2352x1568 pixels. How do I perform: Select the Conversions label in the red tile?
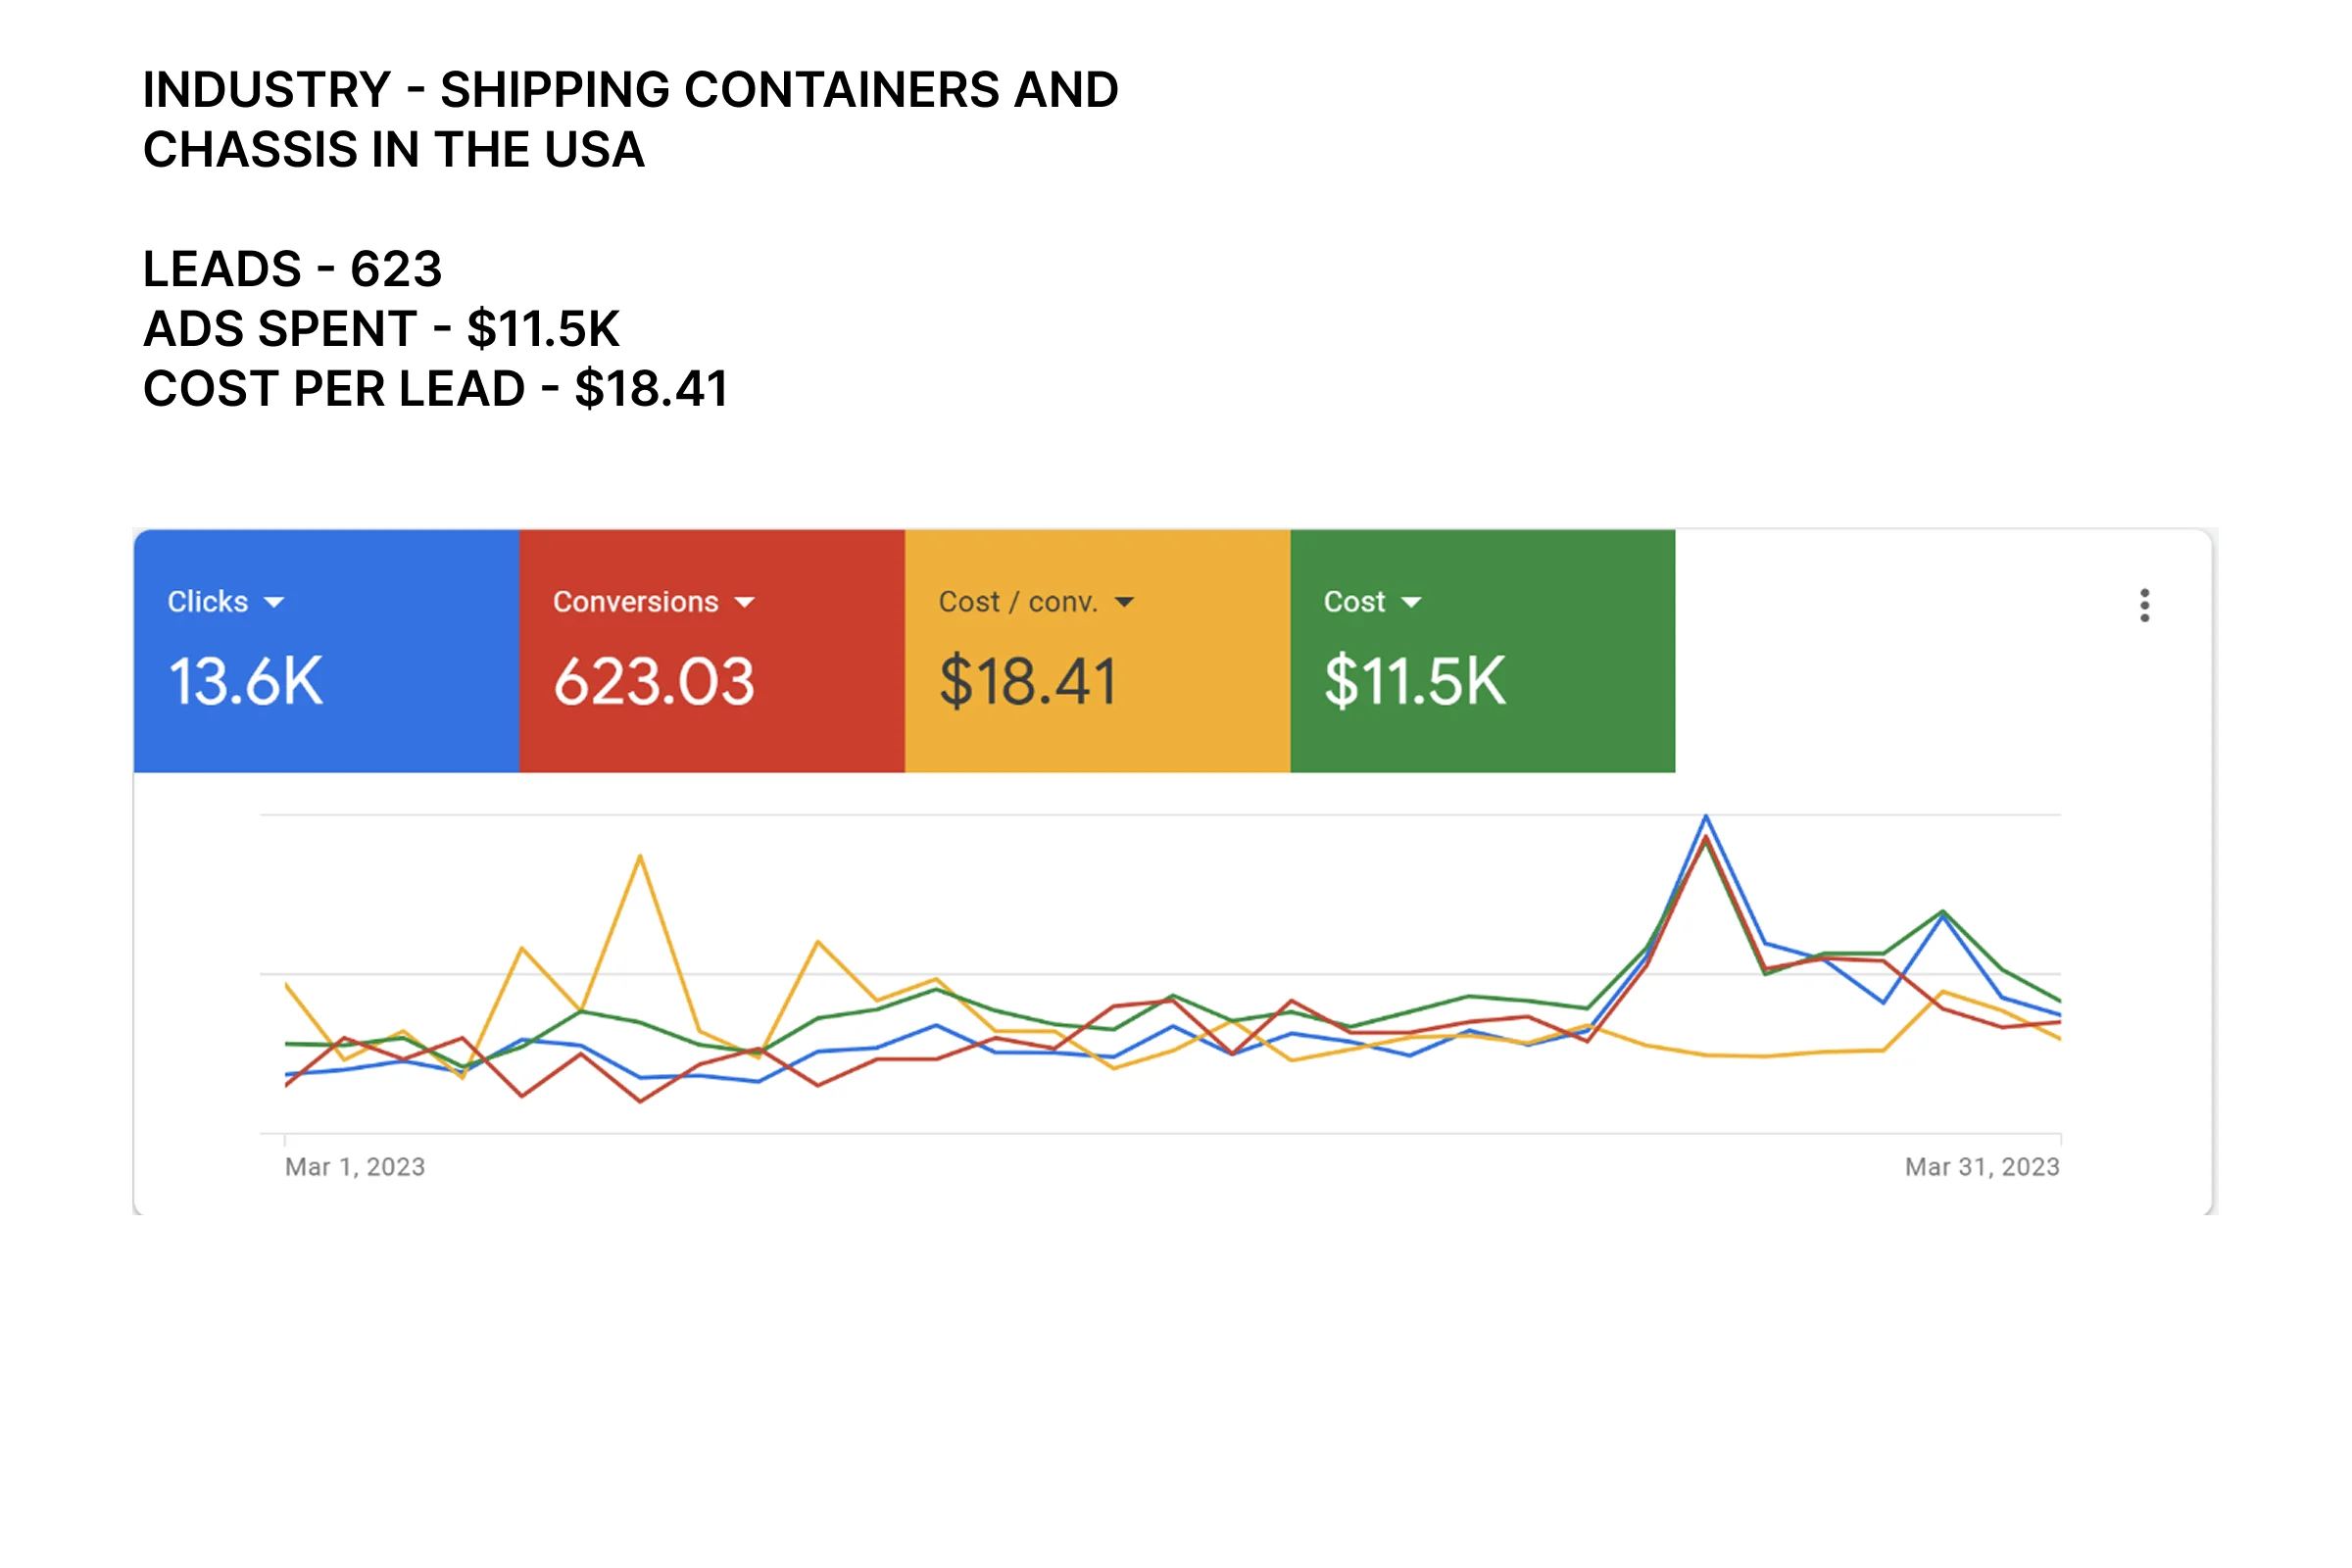point(636,601)
